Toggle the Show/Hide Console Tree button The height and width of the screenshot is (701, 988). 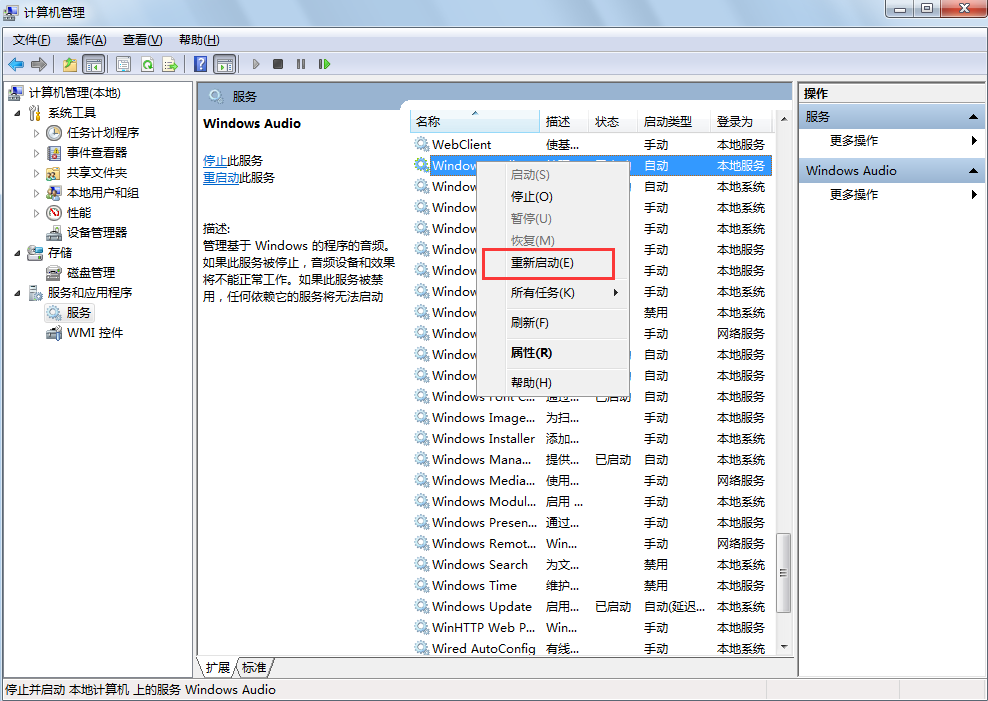[94, 64]
